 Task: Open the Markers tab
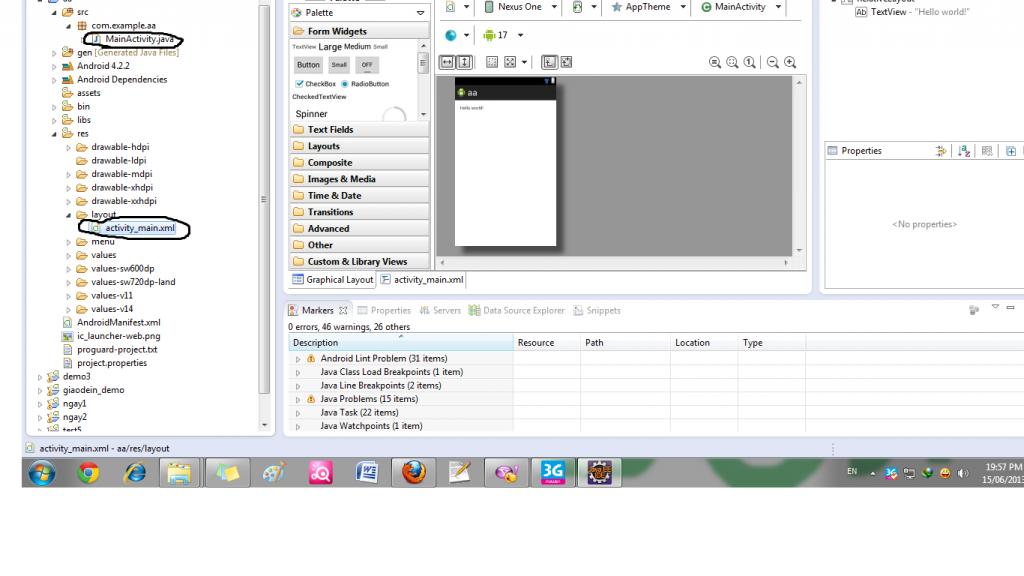point(317,310)
